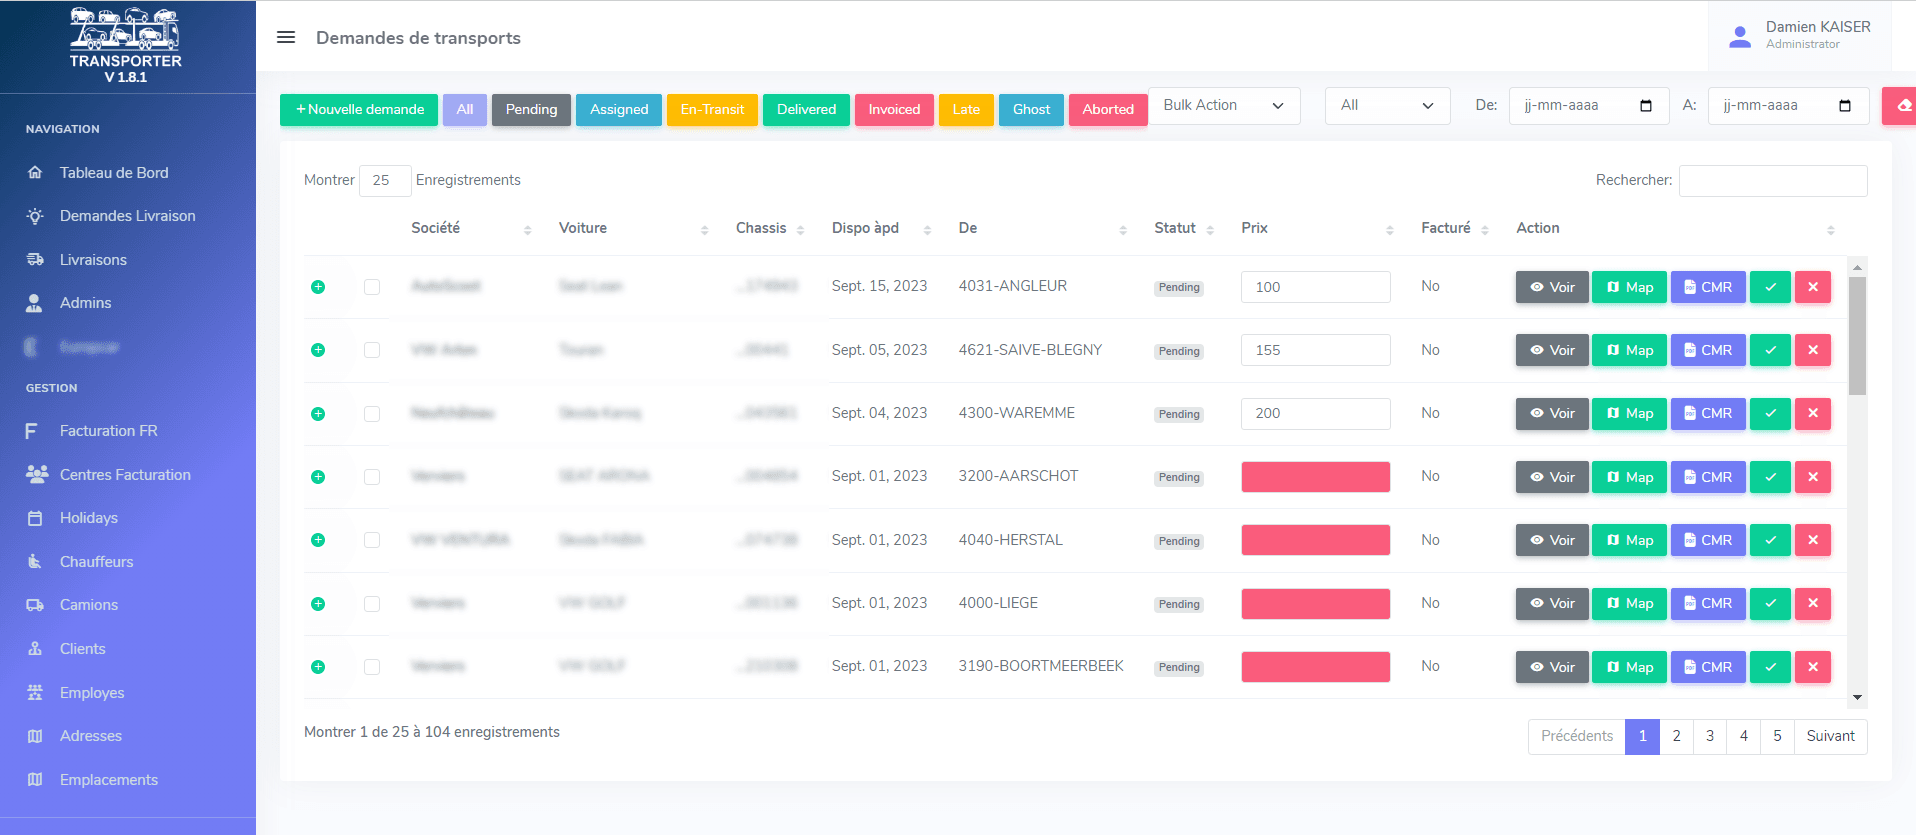Click the Nouvelle demande button

[x=359, y=110]
